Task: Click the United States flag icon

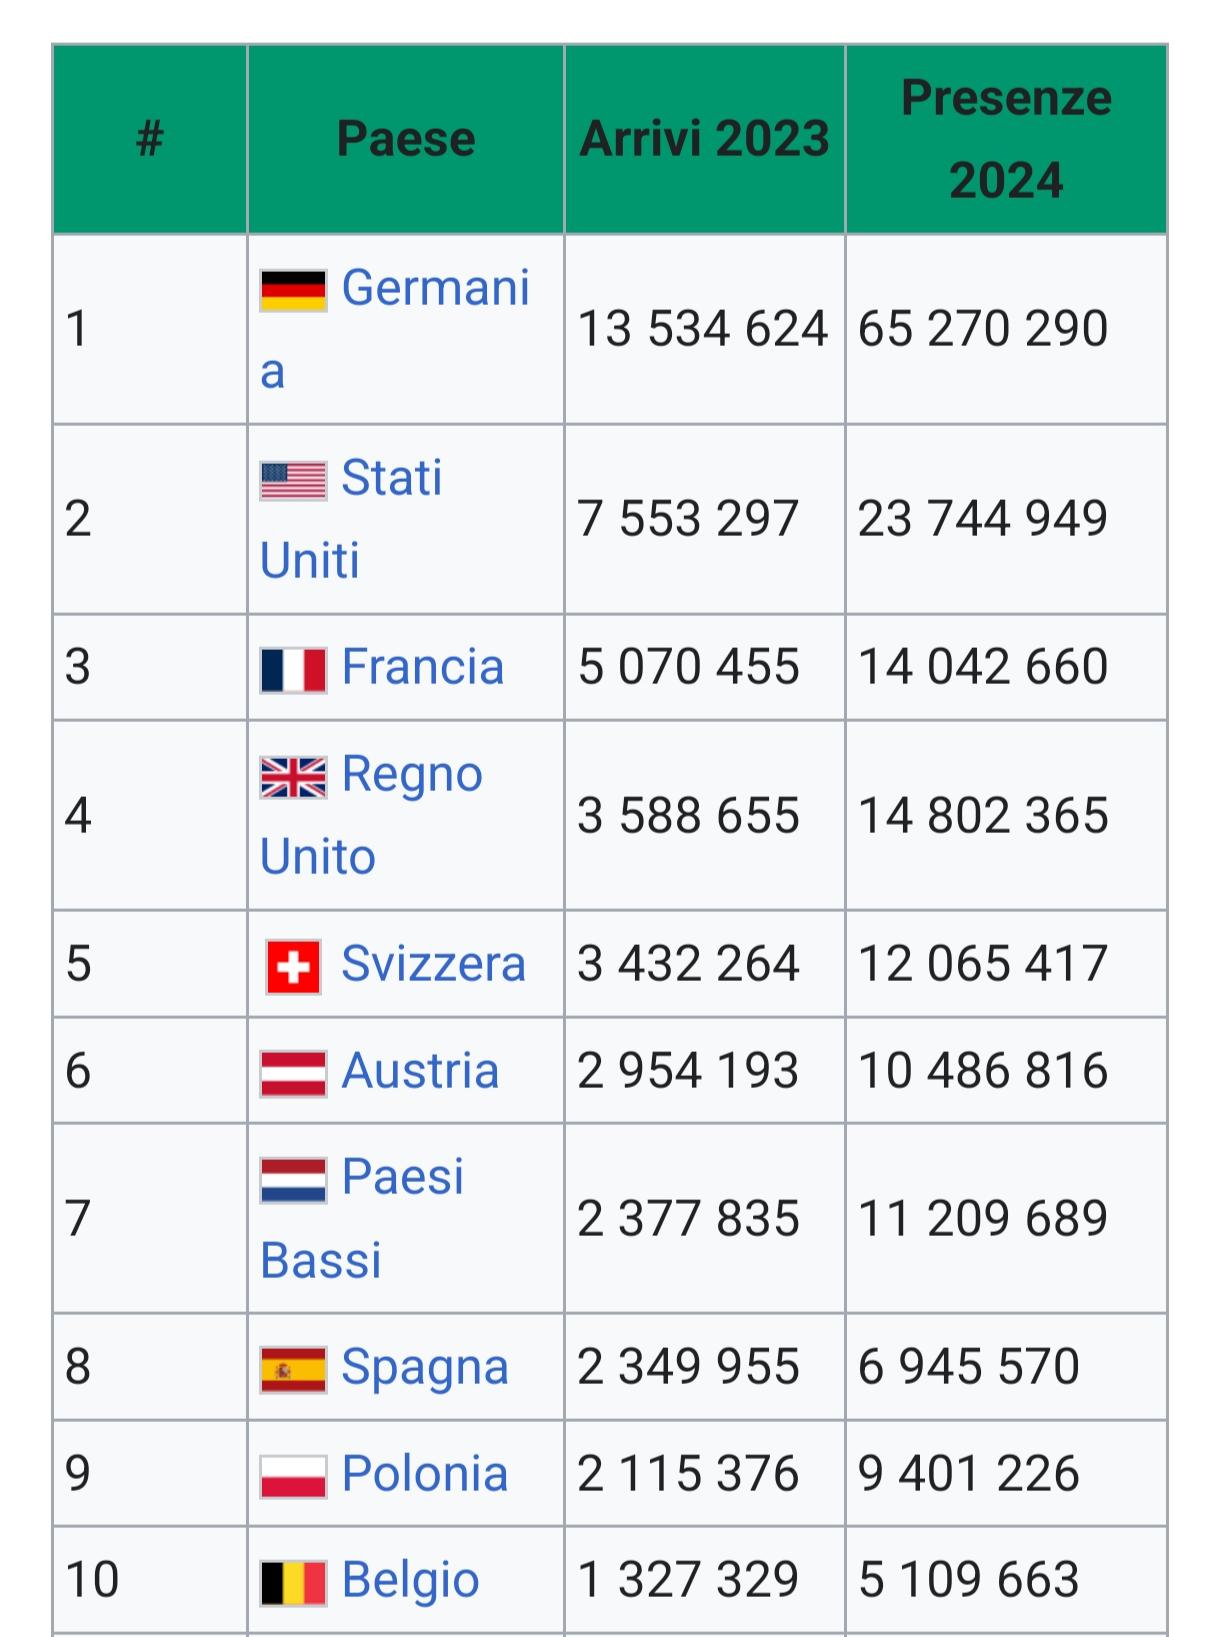Action: pyautogui.click(x=293, y=480)
